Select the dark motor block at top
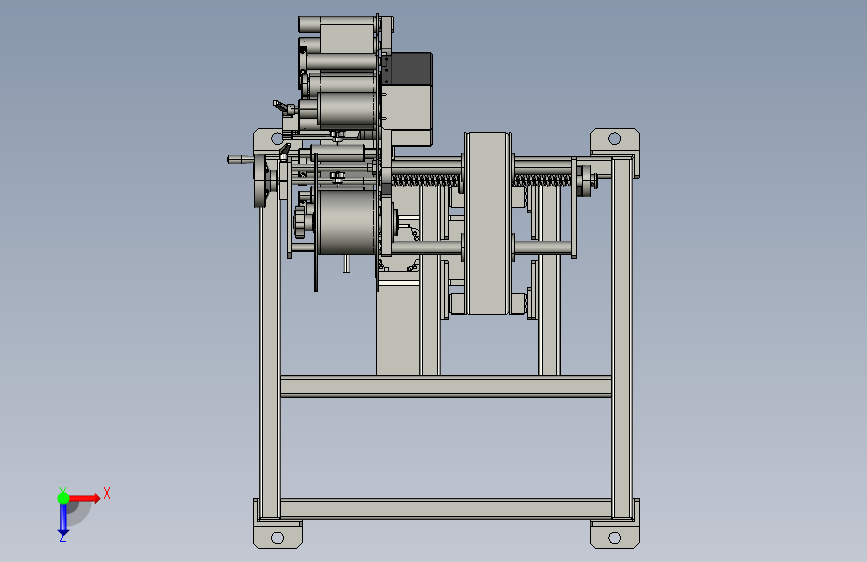This screenshot has width=867, height=562. coord(411,69)
